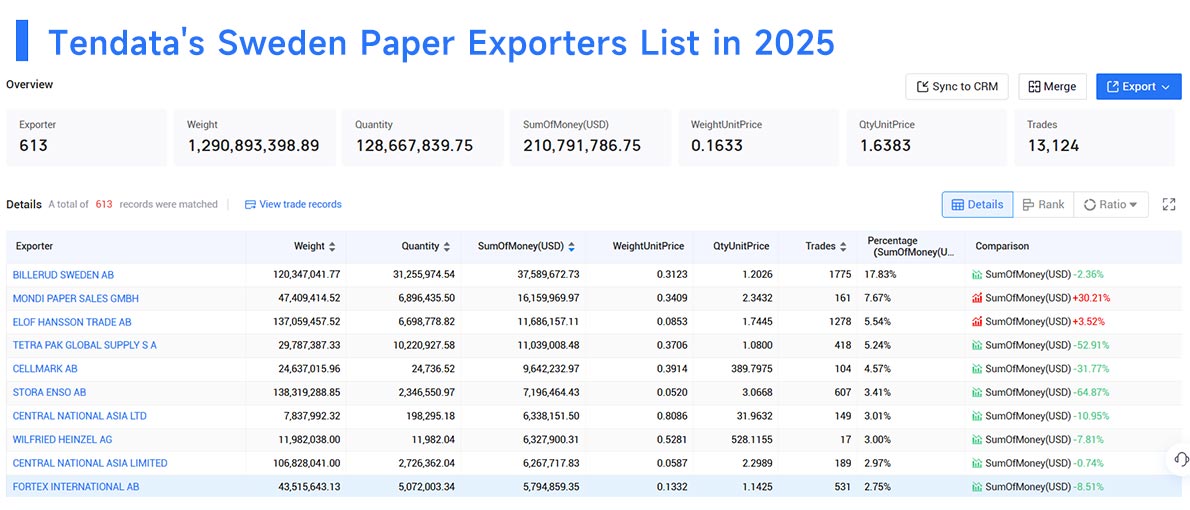Viewport: 1190px width, 510px height.
Task: Open TETRA PAK GLOBAL SUPPLY S A link
Action: 85,345
